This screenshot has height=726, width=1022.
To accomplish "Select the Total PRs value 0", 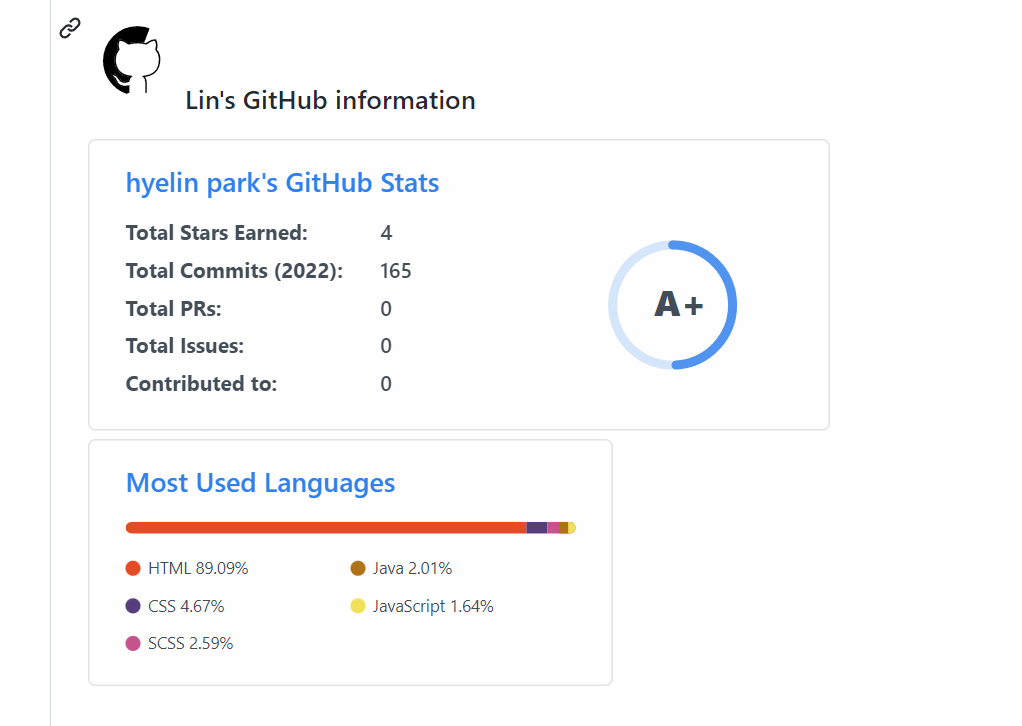I will click(x=386, y=308).
